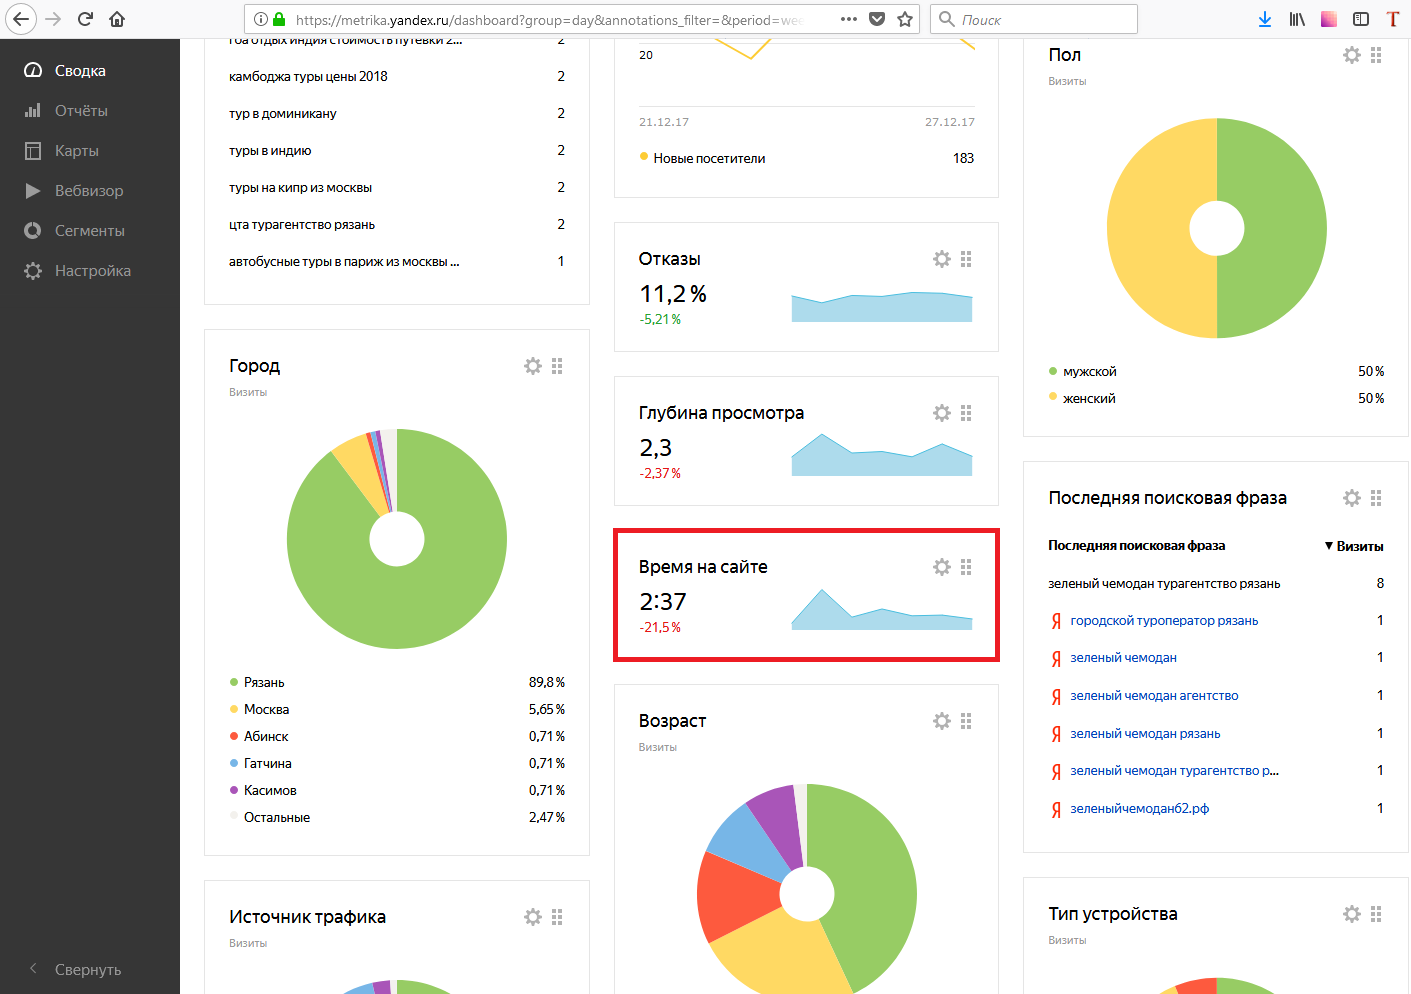Image resolution: width=1411 pixels, height=994 pixels.
Task: Click the browser home icon
Action: point(117,19)
